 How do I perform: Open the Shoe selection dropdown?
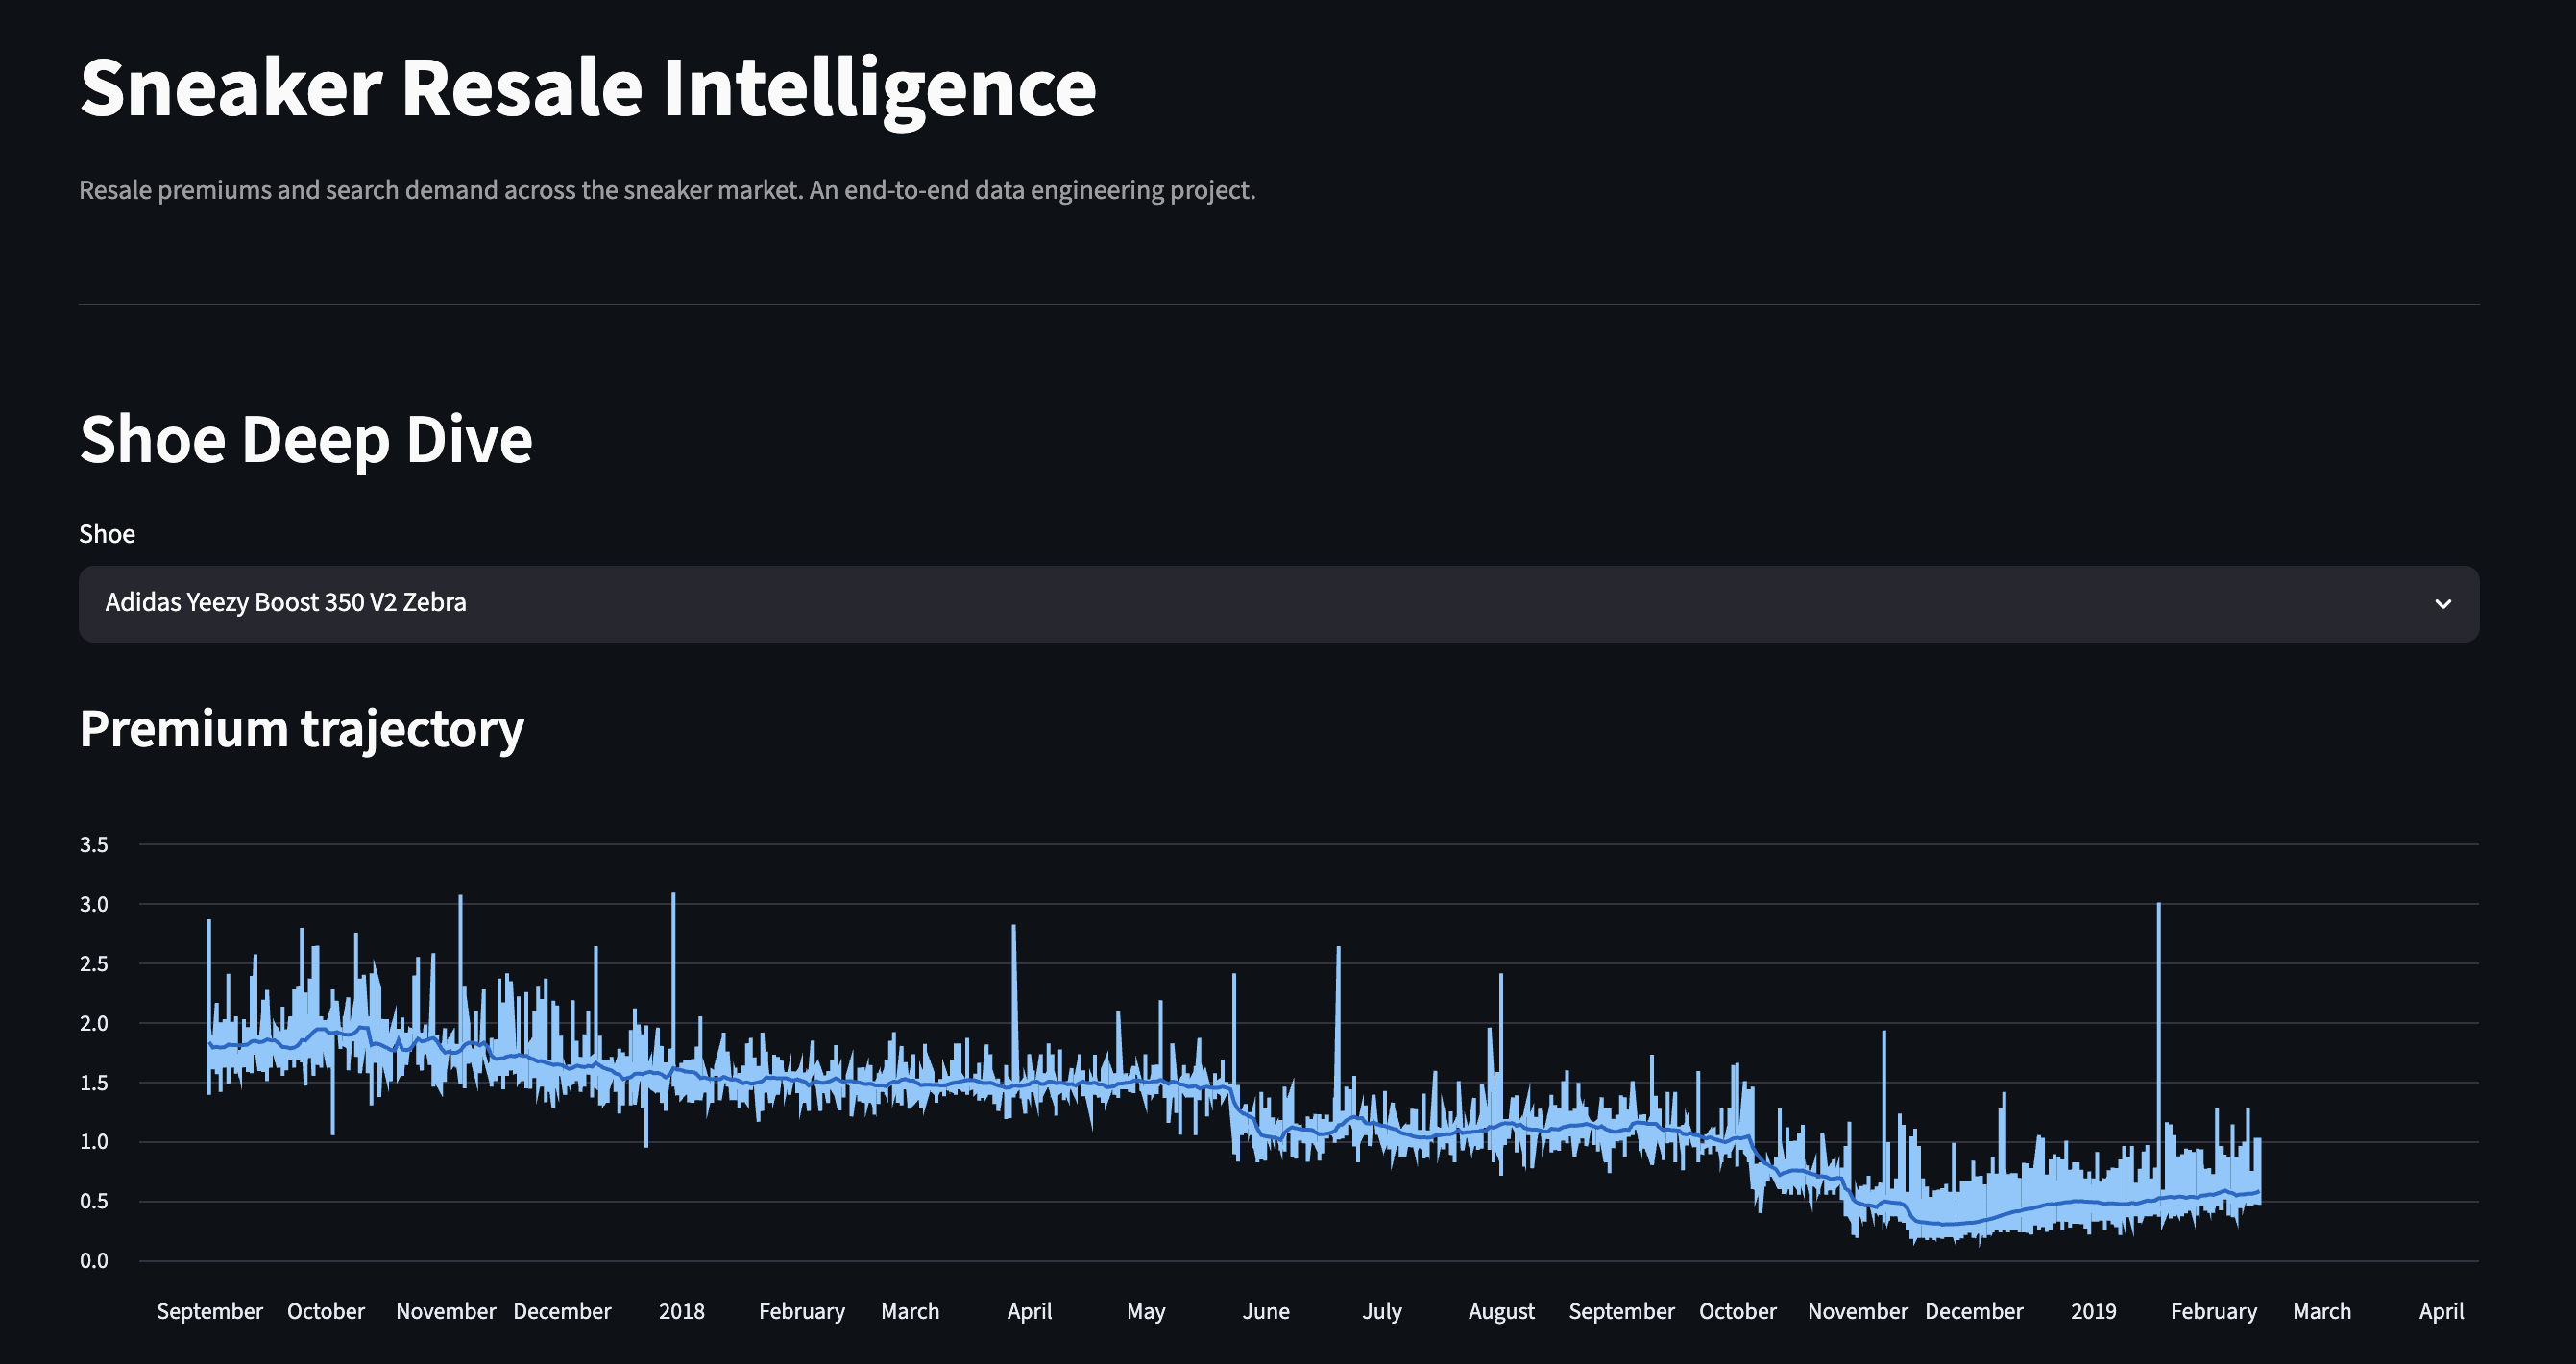1278,604
